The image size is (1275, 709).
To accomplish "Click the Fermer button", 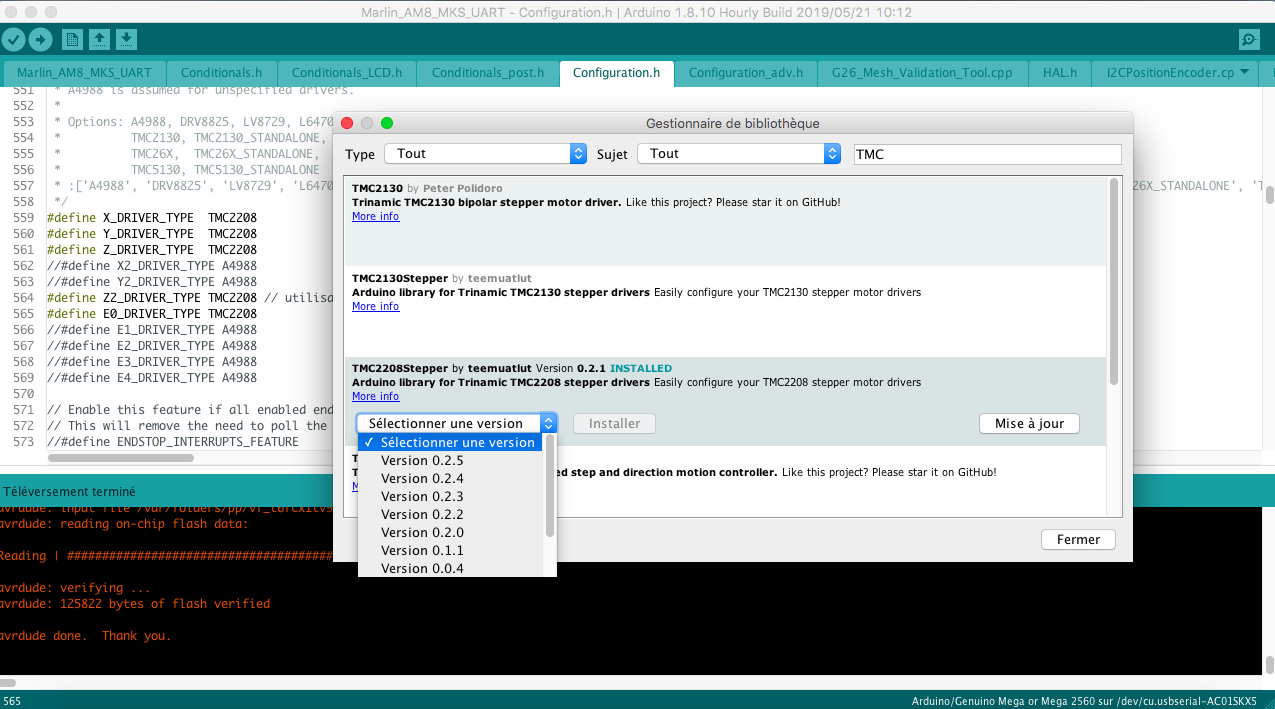I will tap(1078, 539).
